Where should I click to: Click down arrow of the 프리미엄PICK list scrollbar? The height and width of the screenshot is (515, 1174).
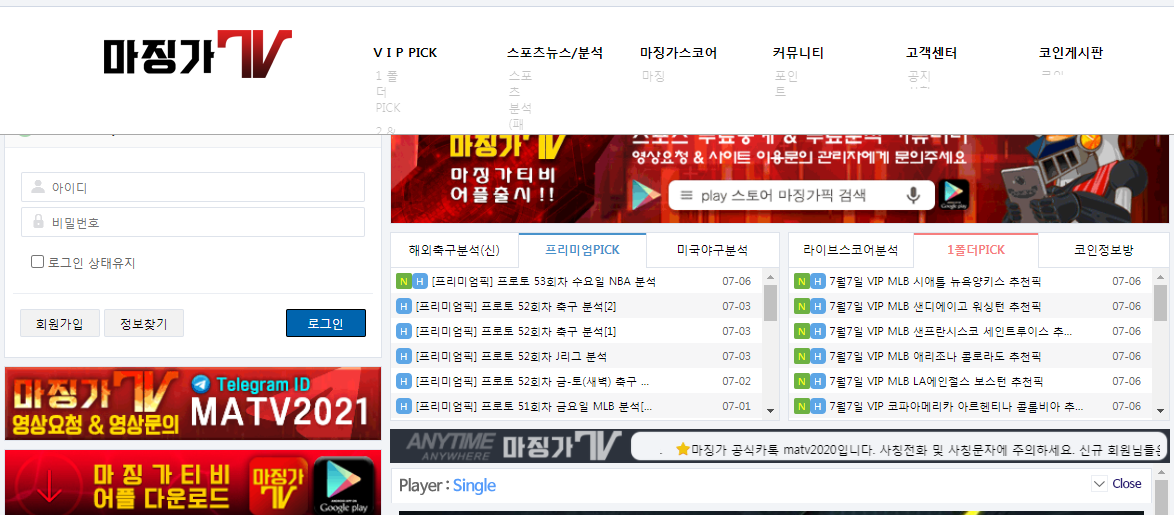point(770,410)
